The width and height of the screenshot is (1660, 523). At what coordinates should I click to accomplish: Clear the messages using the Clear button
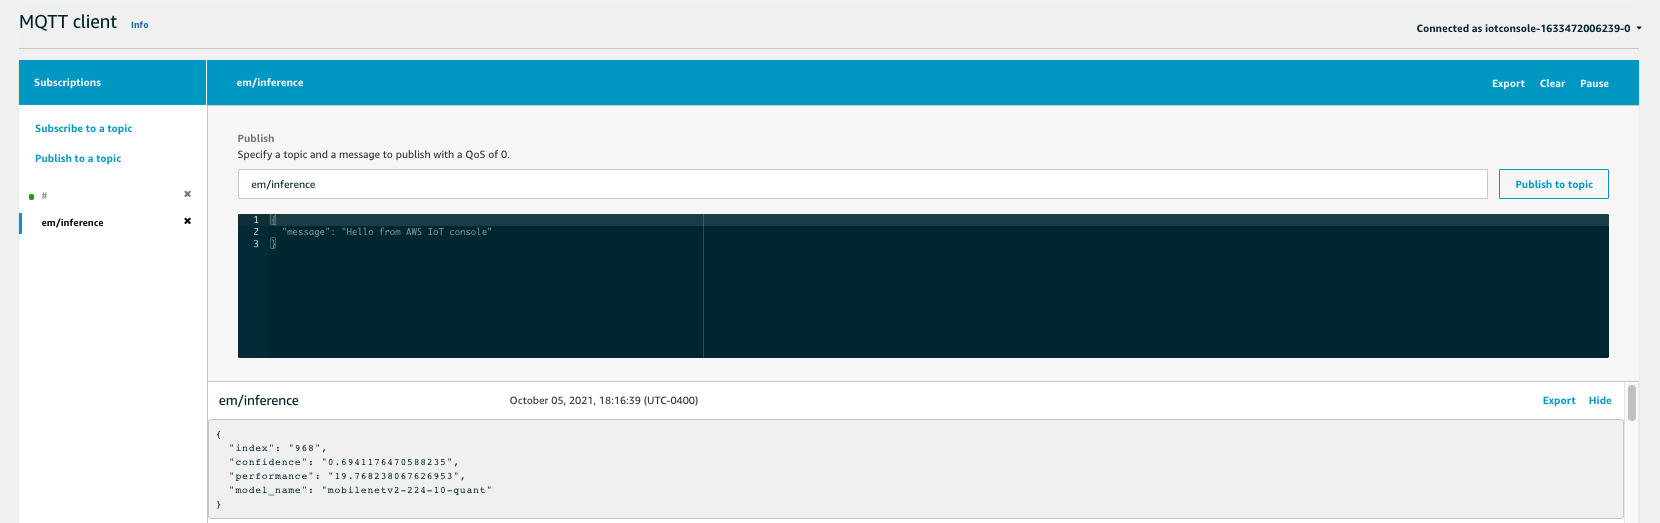(x=1552, y=84)
